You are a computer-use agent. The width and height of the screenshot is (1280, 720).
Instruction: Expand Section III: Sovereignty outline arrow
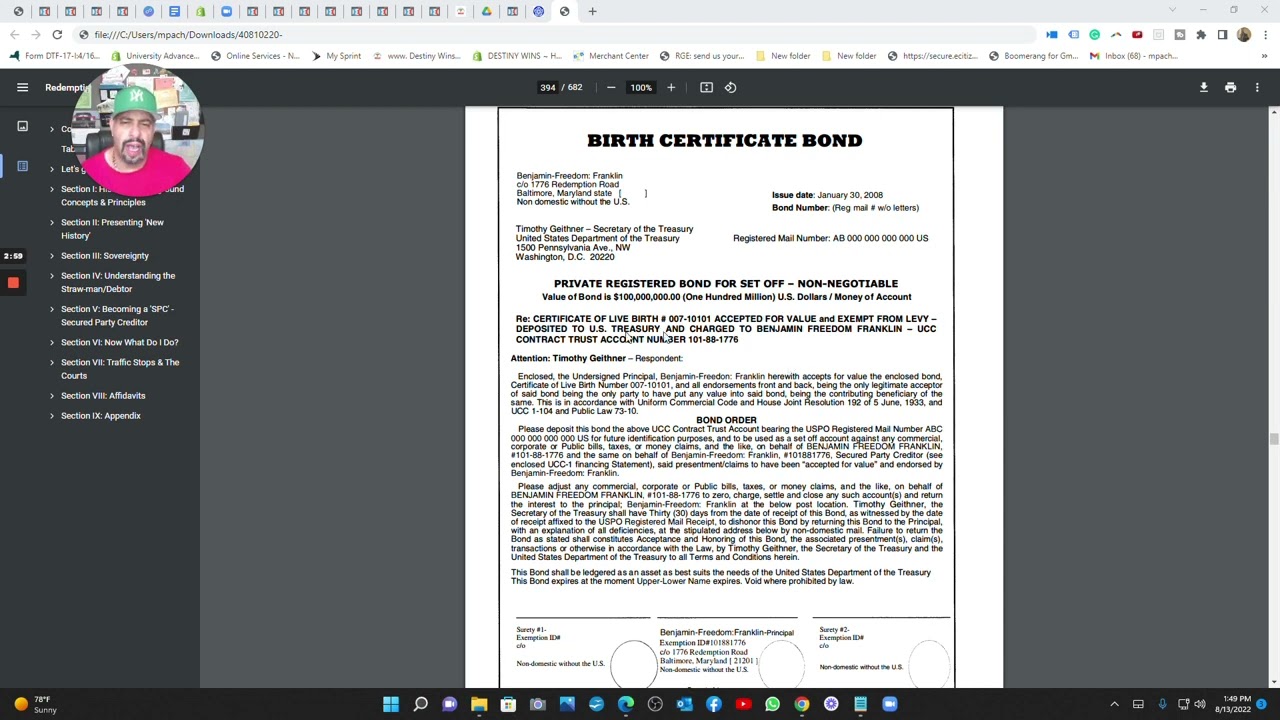pos(52,256)
